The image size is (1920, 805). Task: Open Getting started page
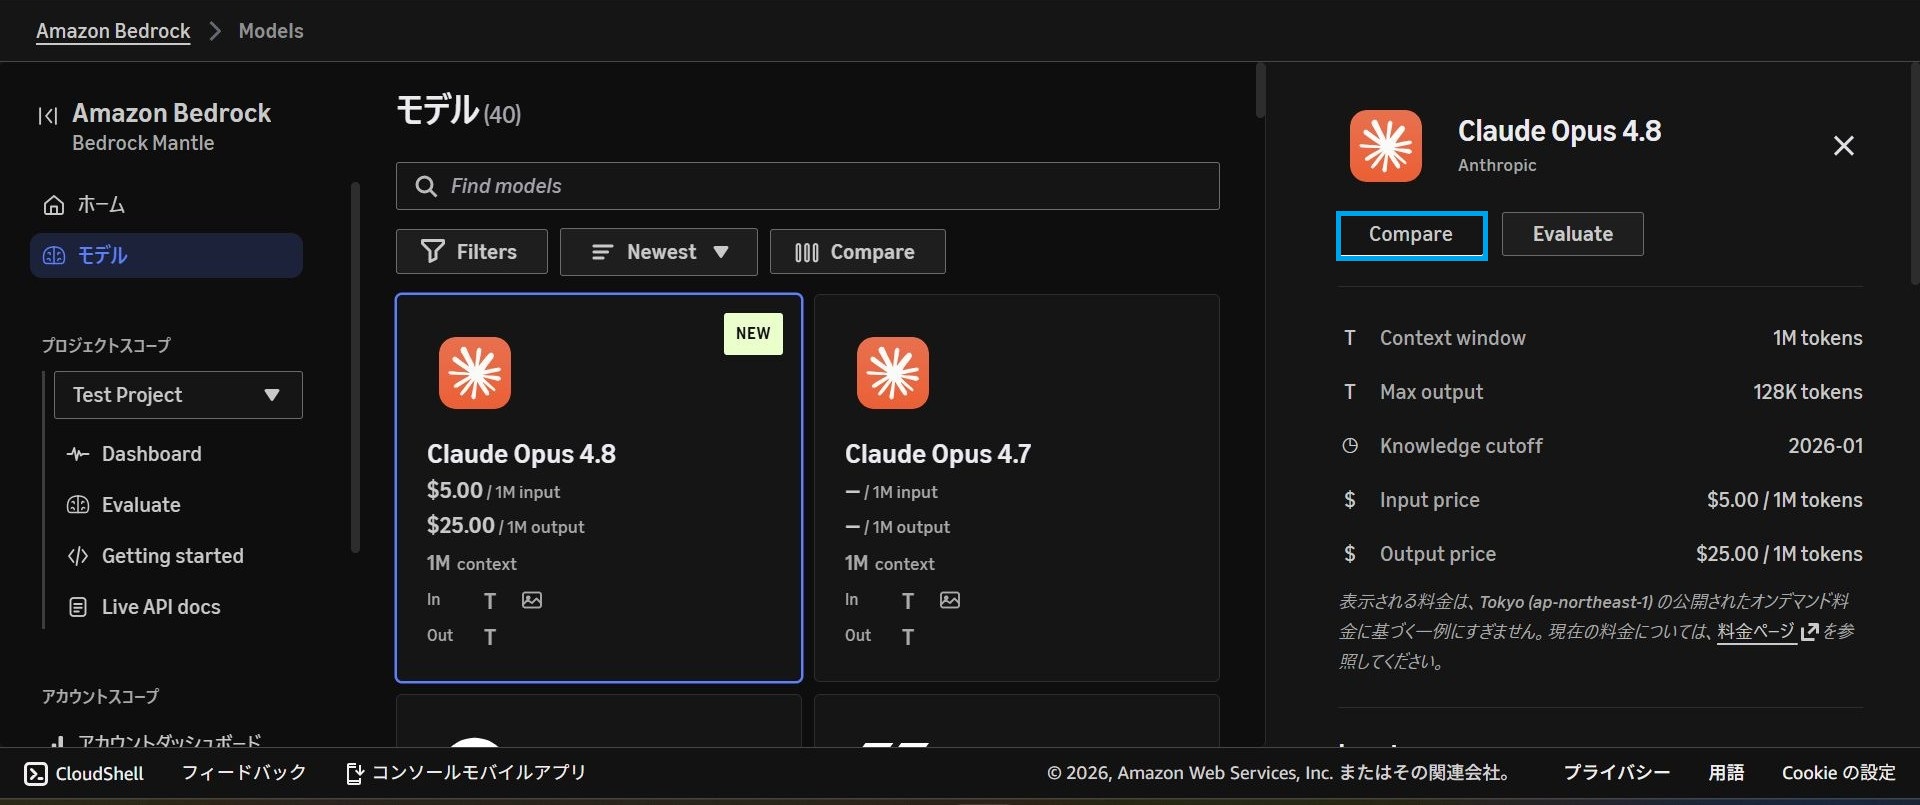click(x=172, y=556)
